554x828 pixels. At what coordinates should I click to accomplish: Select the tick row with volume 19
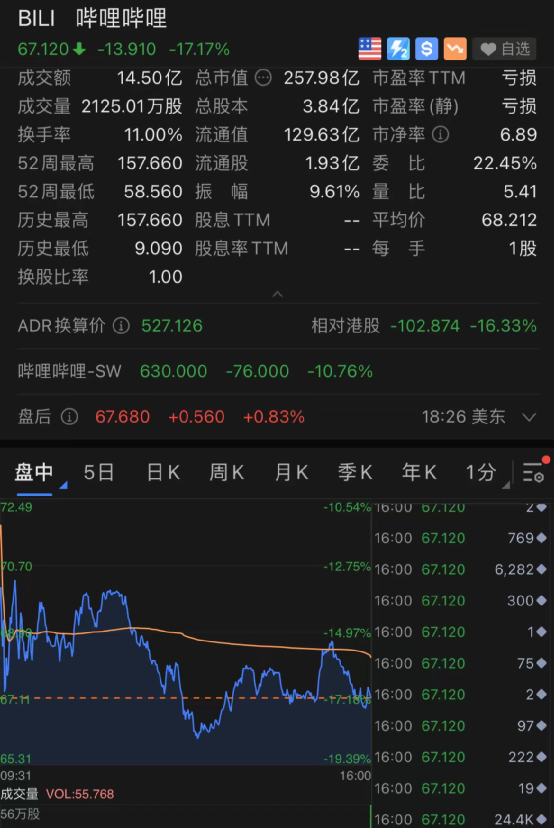(x=459, y=788)
